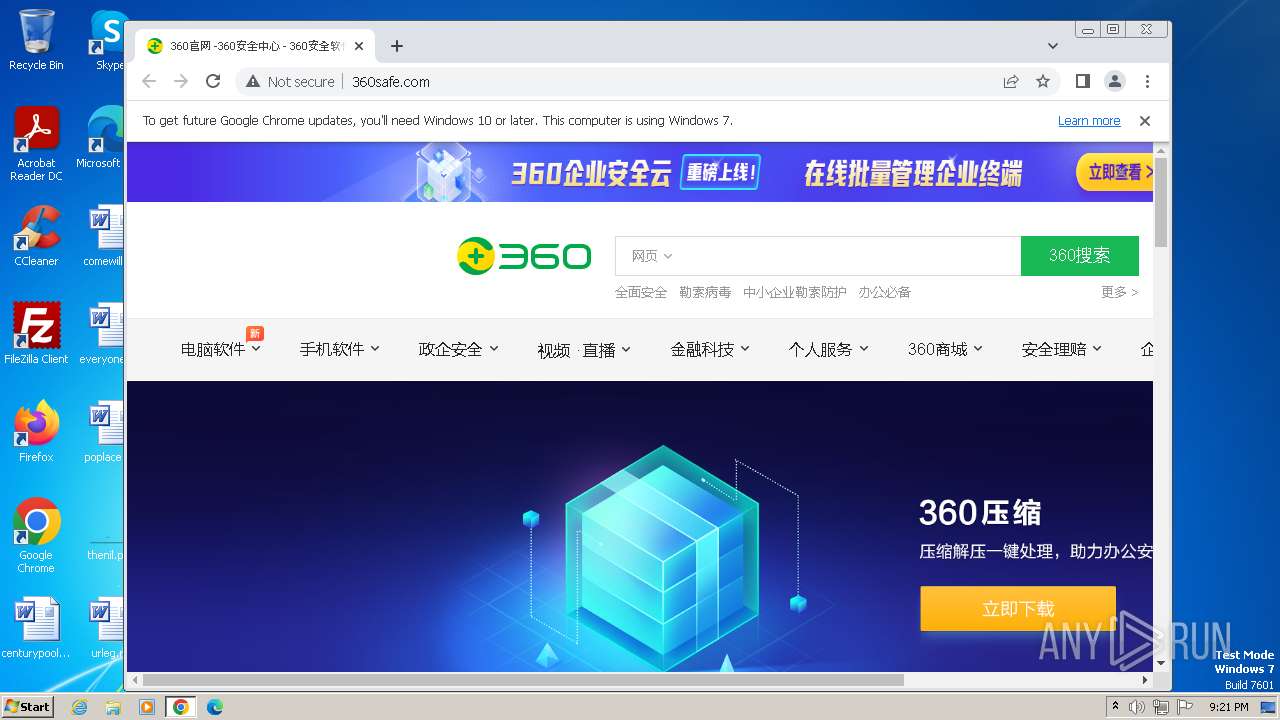Screen dimensions: 1280x720
Task: Click the 360搜索 button
Action: click(x=1080, y=256)
